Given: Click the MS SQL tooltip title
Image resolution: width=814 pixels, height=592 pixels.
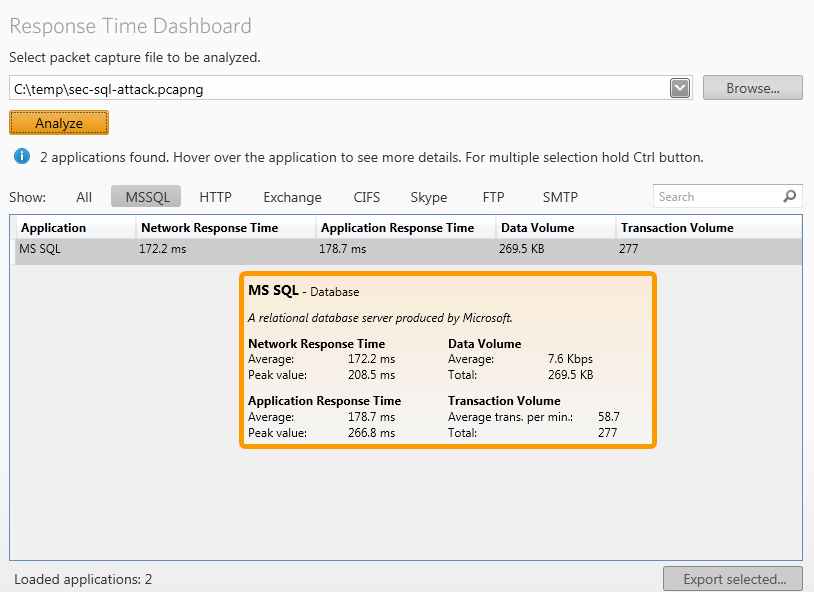Looking at the screenshot, I should pyautogui.click(x=273, y=290).
